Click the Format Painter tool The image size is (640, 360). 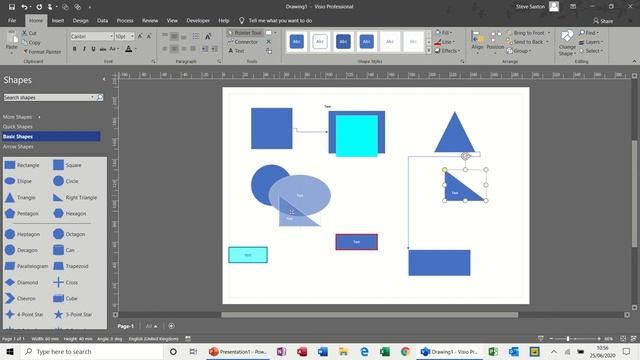point(42,51)
